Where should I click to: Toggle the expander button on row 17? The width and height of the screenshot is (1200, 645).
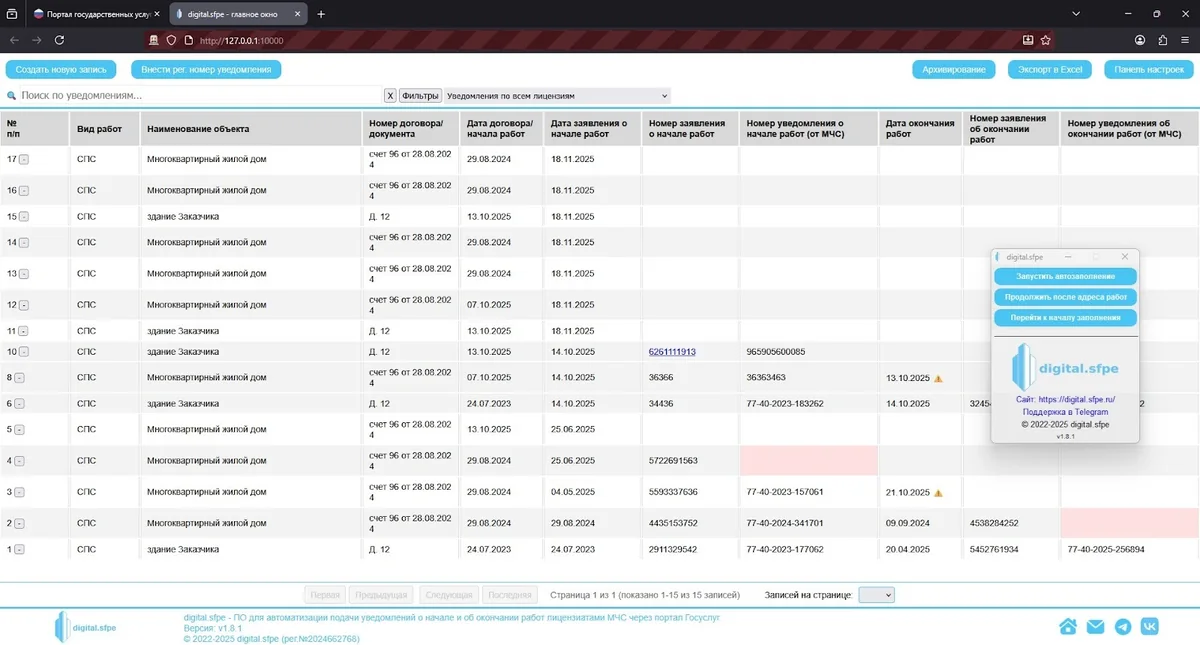click(24, 159)
